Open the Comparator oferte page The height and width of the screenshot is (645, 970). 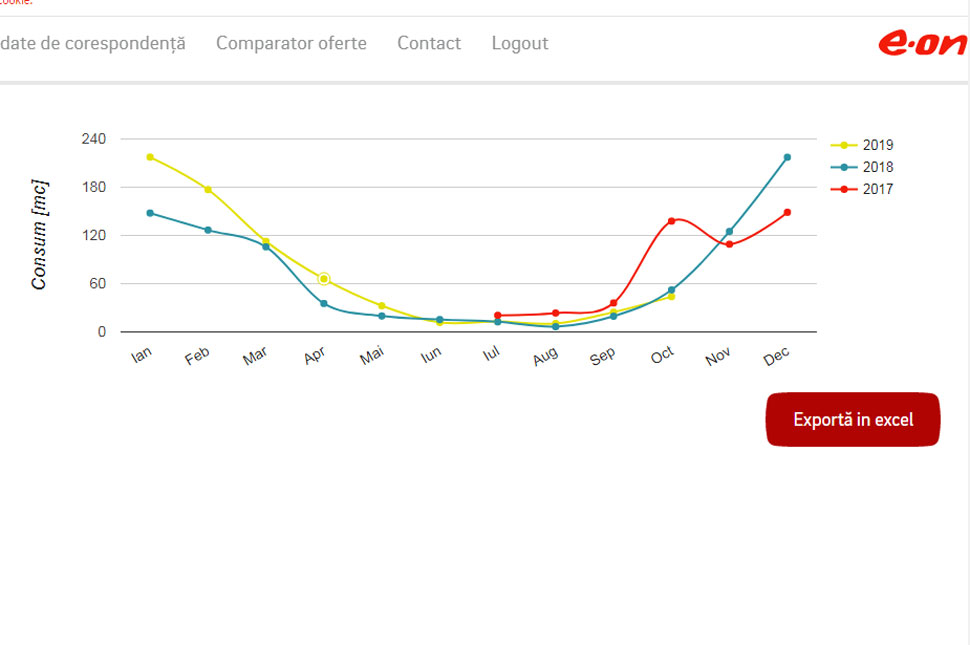[291, 43]
